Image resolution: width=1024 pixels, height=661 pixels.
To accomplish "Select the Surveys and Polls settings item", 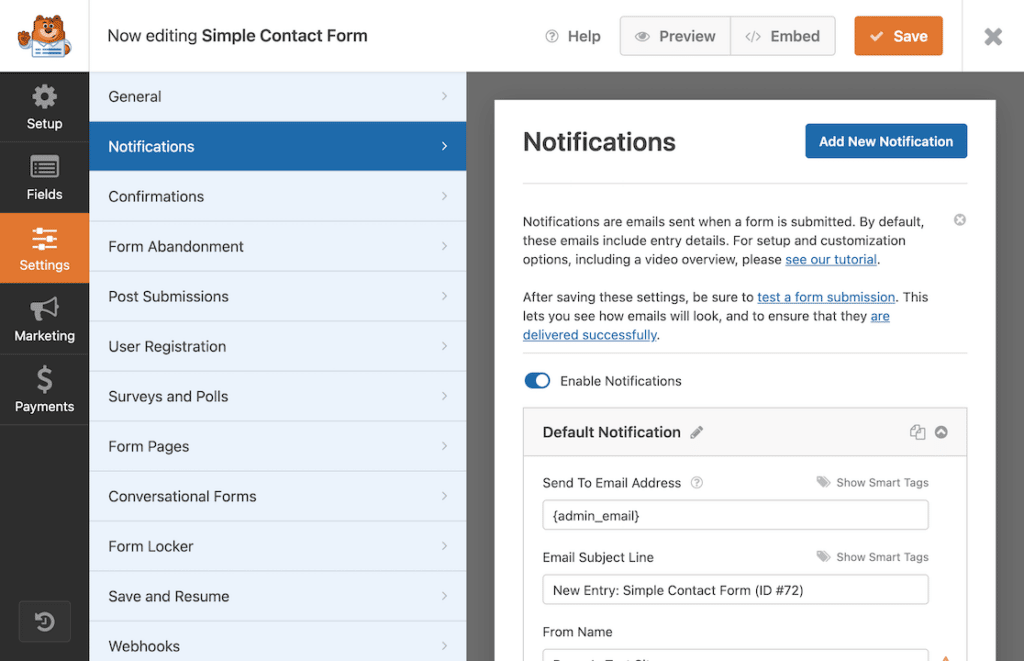I will coord(278,396).
